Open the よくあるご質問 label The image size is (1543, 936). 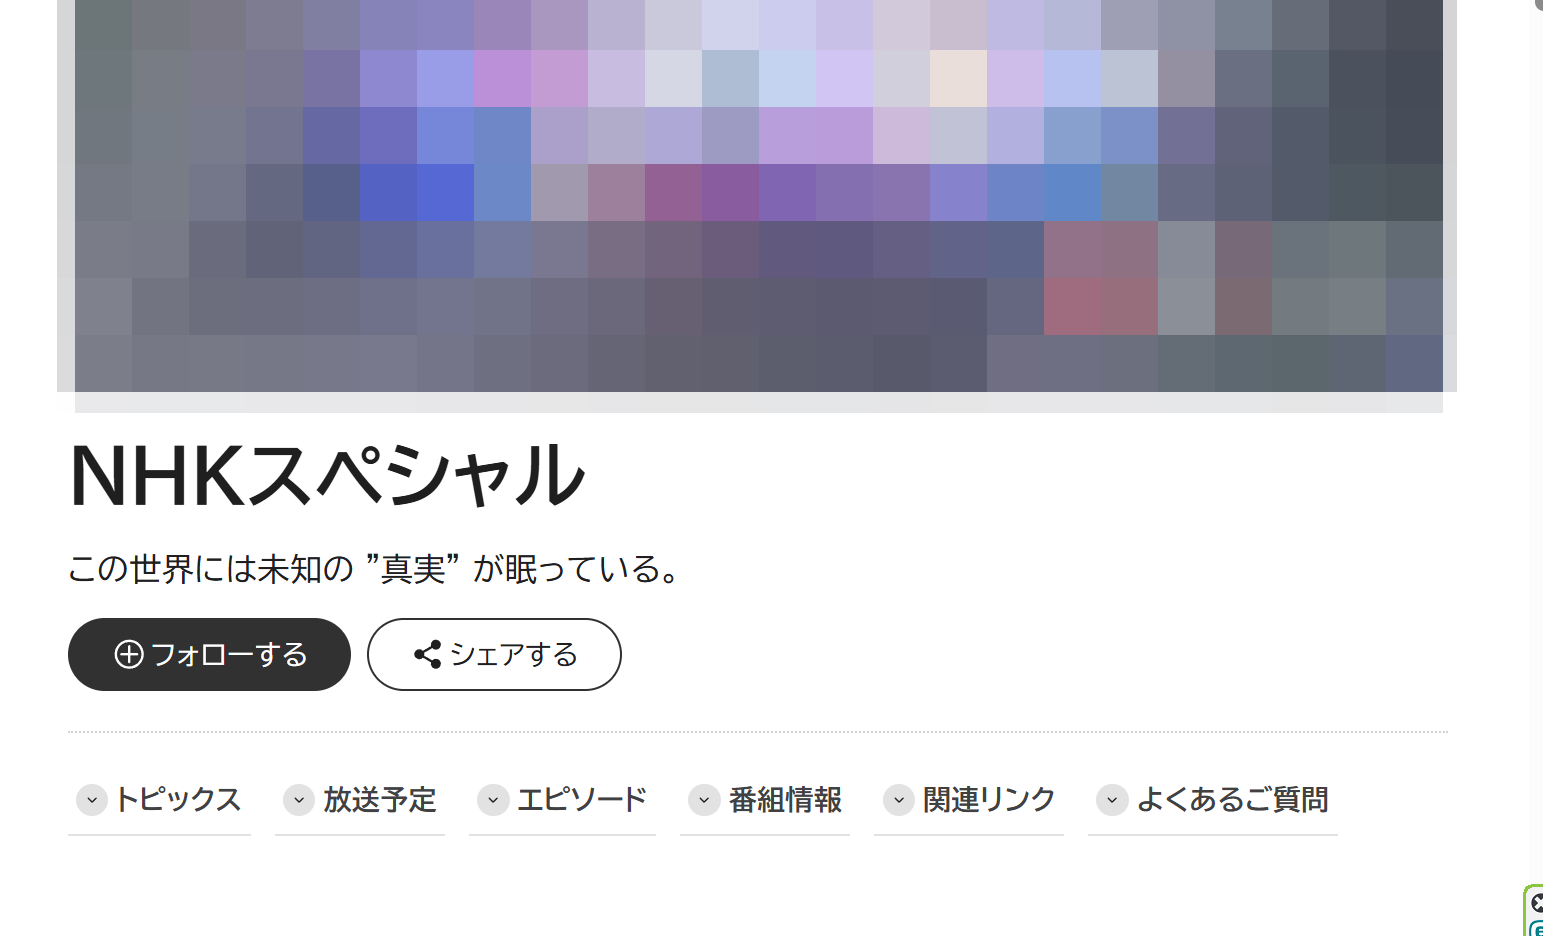coord(1233,800)
